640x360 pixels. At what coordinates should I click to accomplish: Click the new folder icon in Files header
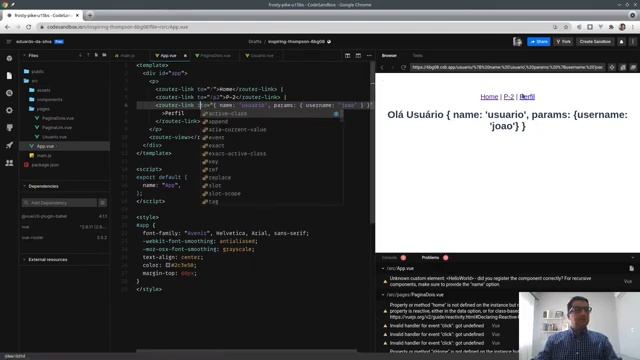pyautogui.click(x=104, y=55)
